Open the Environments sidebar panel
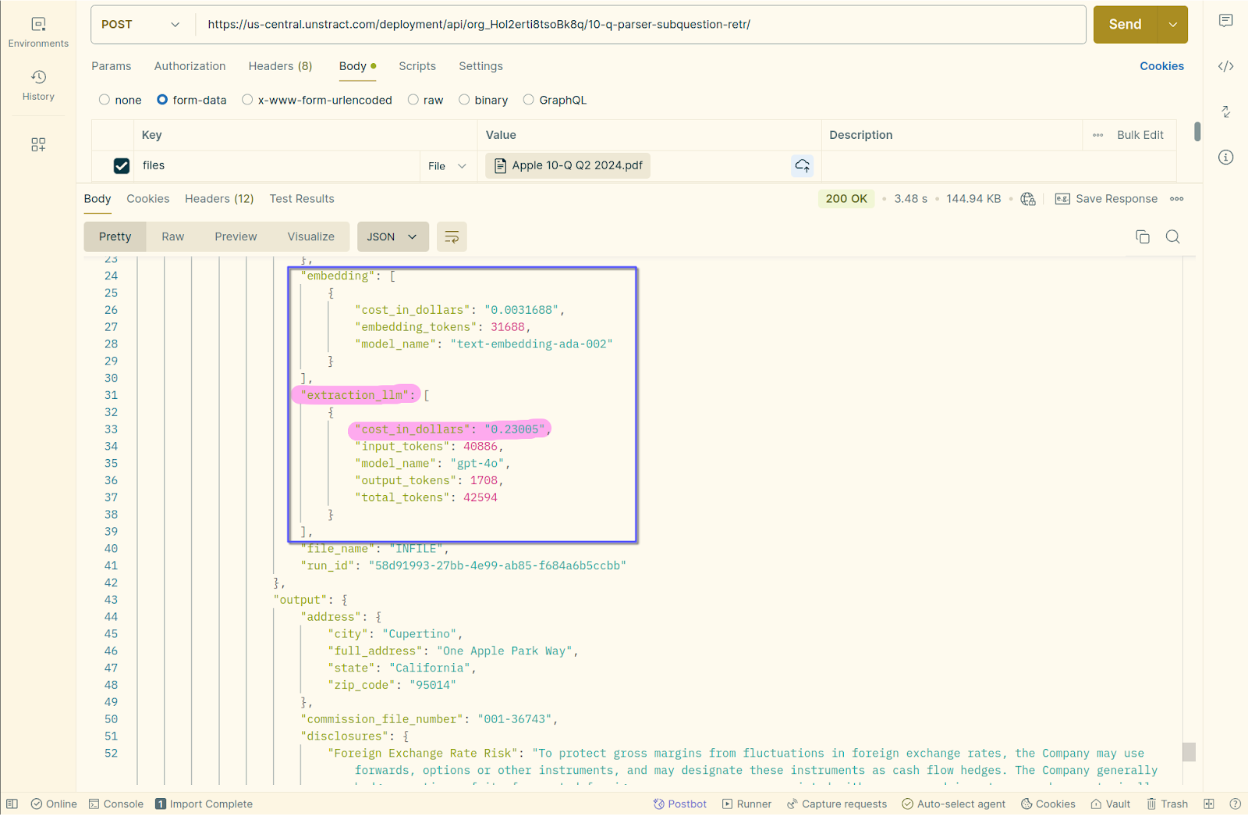 click(38, 31)
